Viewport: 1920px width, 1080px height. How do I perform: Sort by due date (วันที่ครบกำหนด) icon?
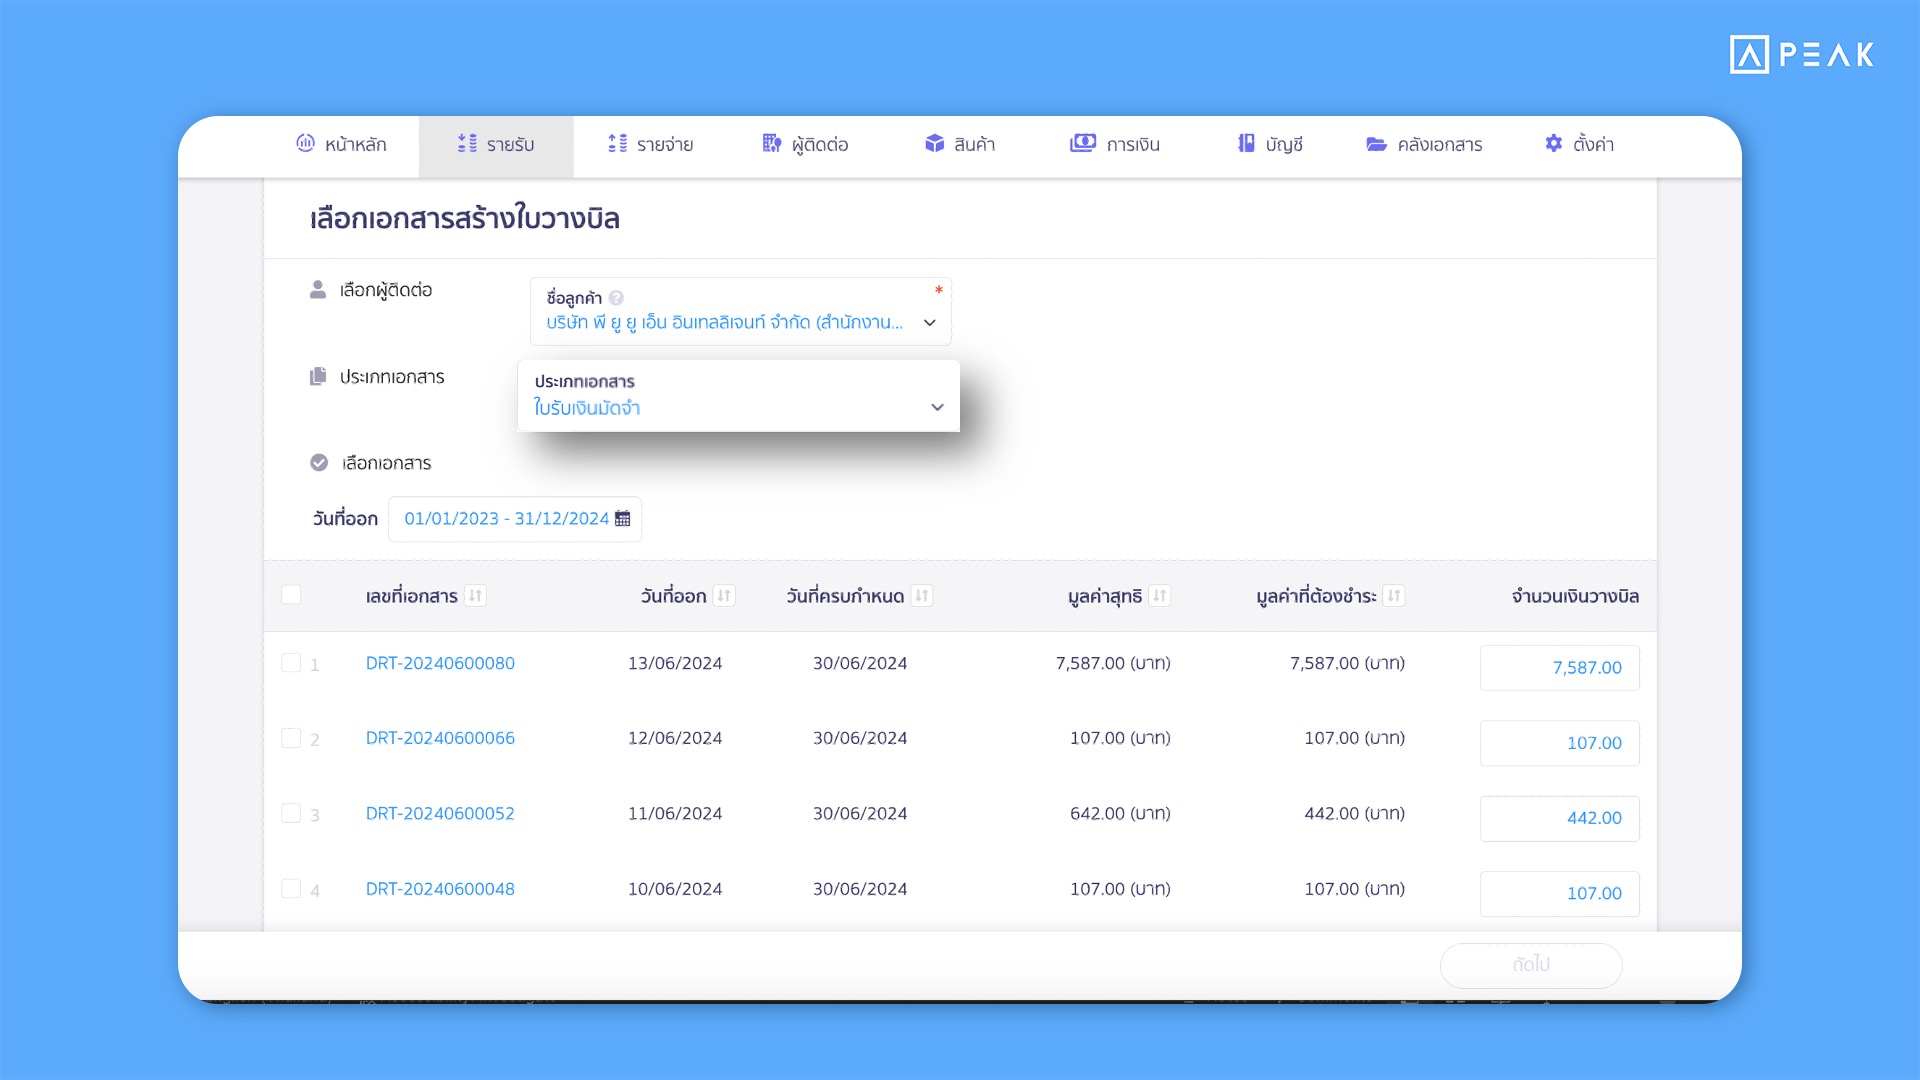point(922,596)
